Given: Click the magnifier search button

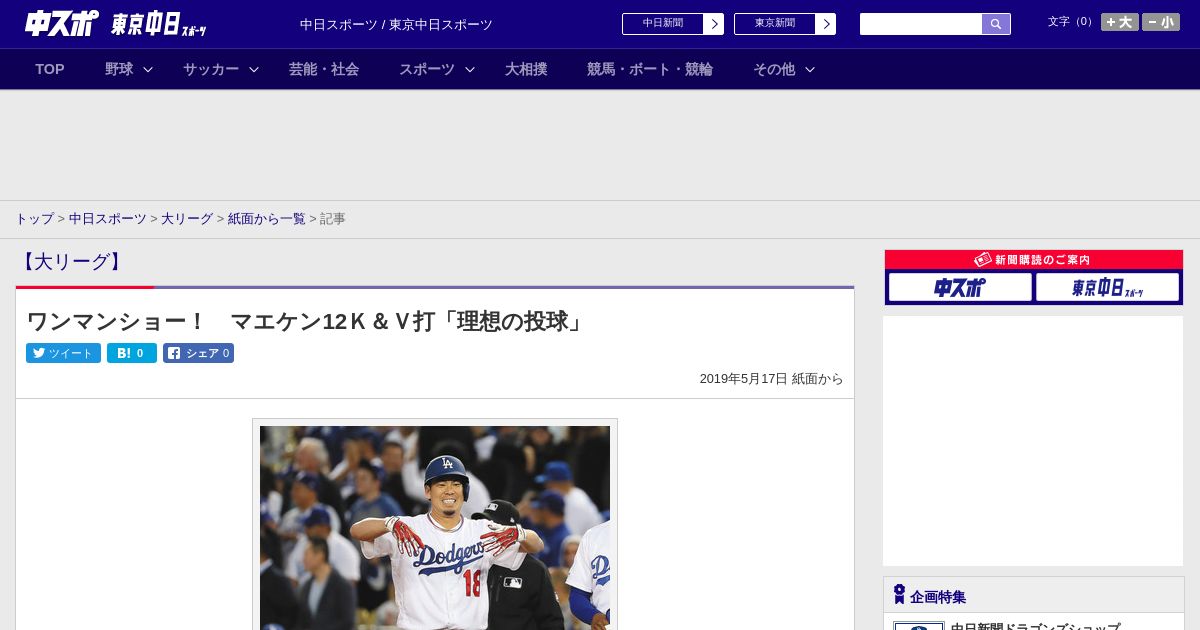Looking at the screenshot, I should point(996,24).
